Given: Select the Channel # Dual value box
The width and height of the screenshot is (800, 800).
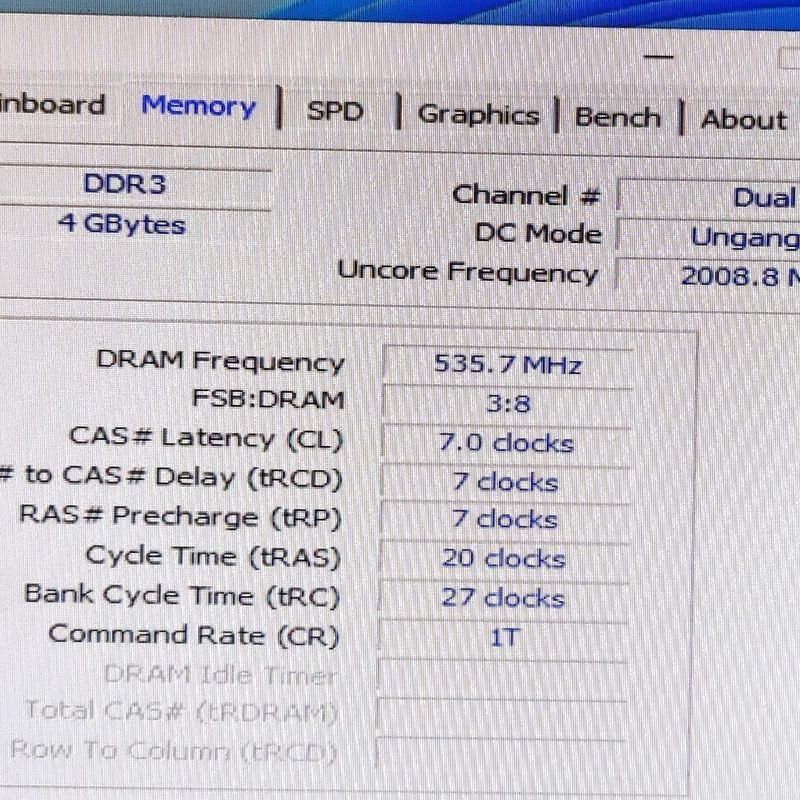Looking at the screenshot, I should click(x=710, y=197).
